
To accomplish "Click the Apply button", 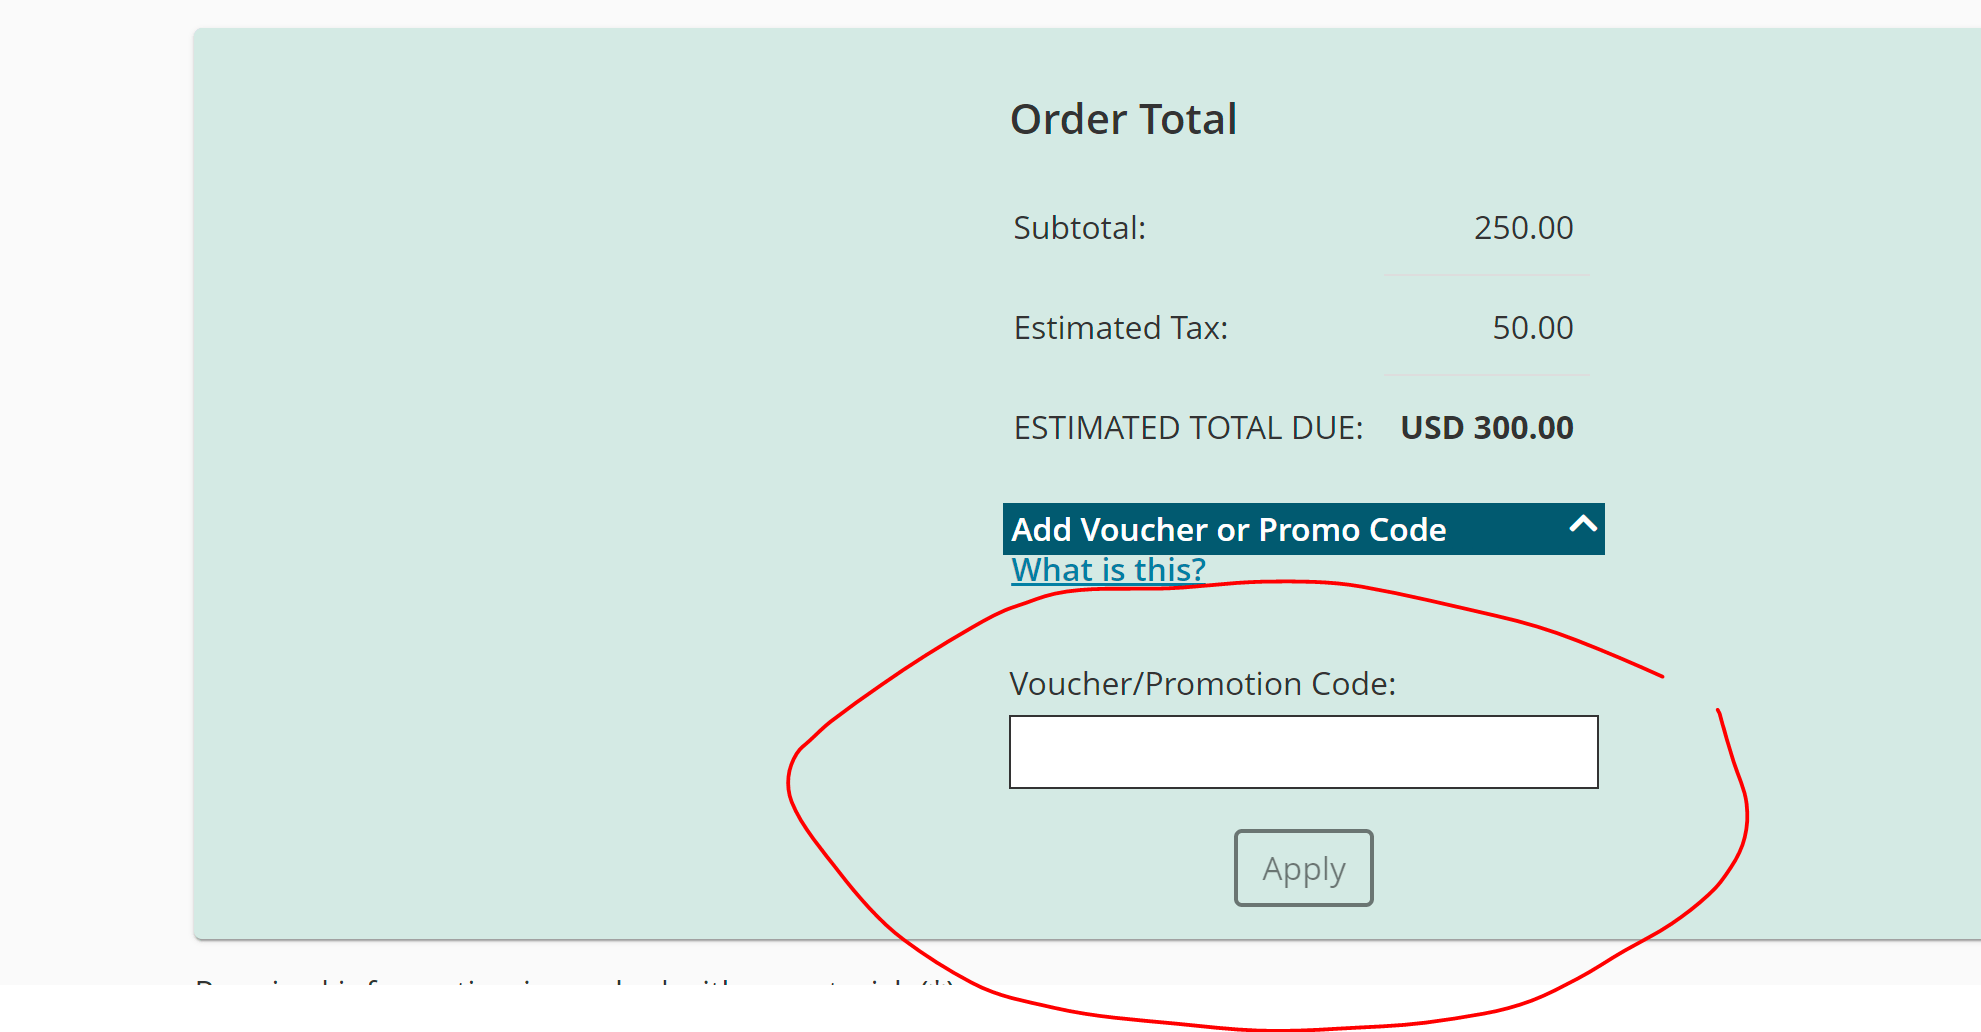I will point(1304,868).
